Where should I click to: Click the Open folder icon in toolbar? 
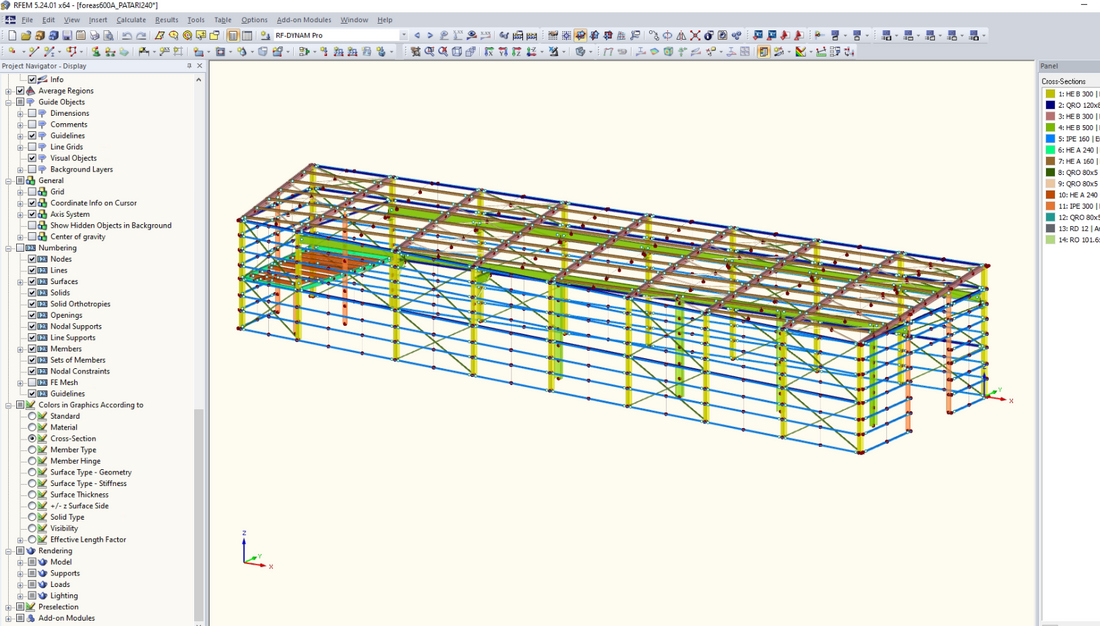tap(26, 36)
